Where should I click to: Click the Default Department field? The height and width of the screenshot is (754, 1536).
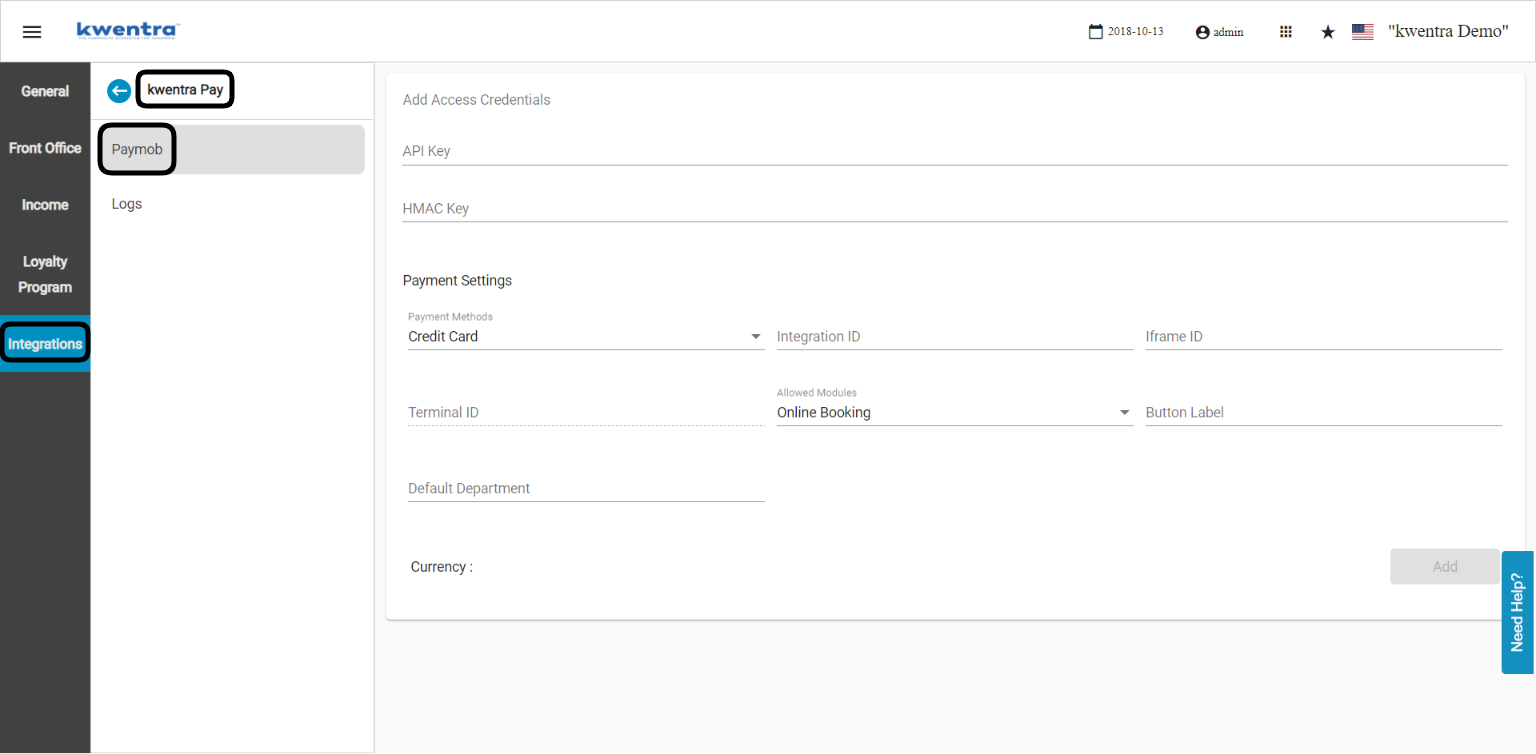[586, 489]
